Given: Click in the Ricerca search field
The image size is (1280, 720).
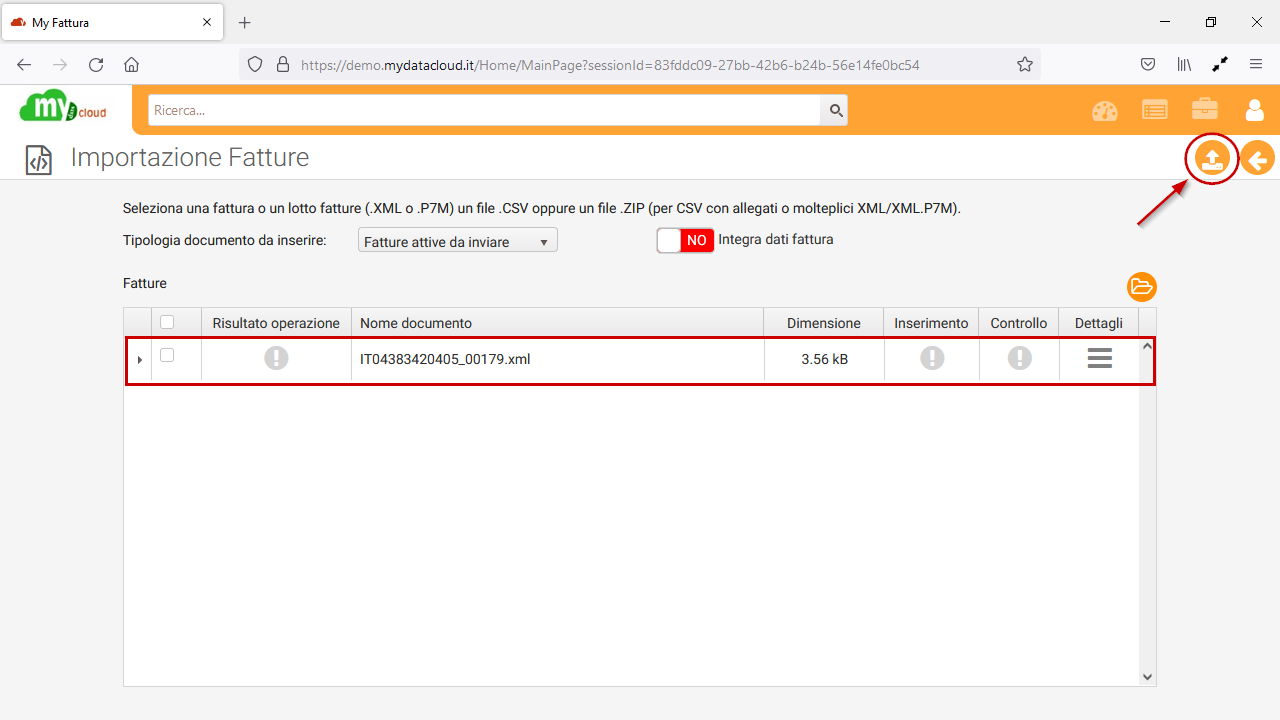Looking at the screenshot, I should 485,110.
